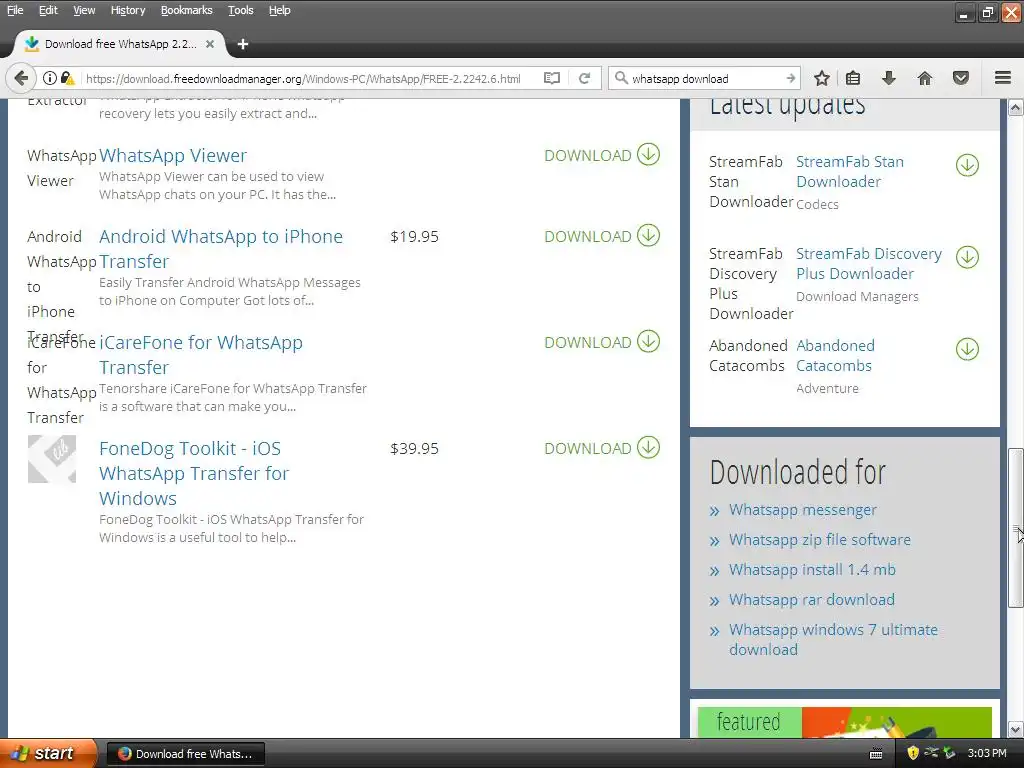Click Whatsapp zip file software link

[820, 540]
